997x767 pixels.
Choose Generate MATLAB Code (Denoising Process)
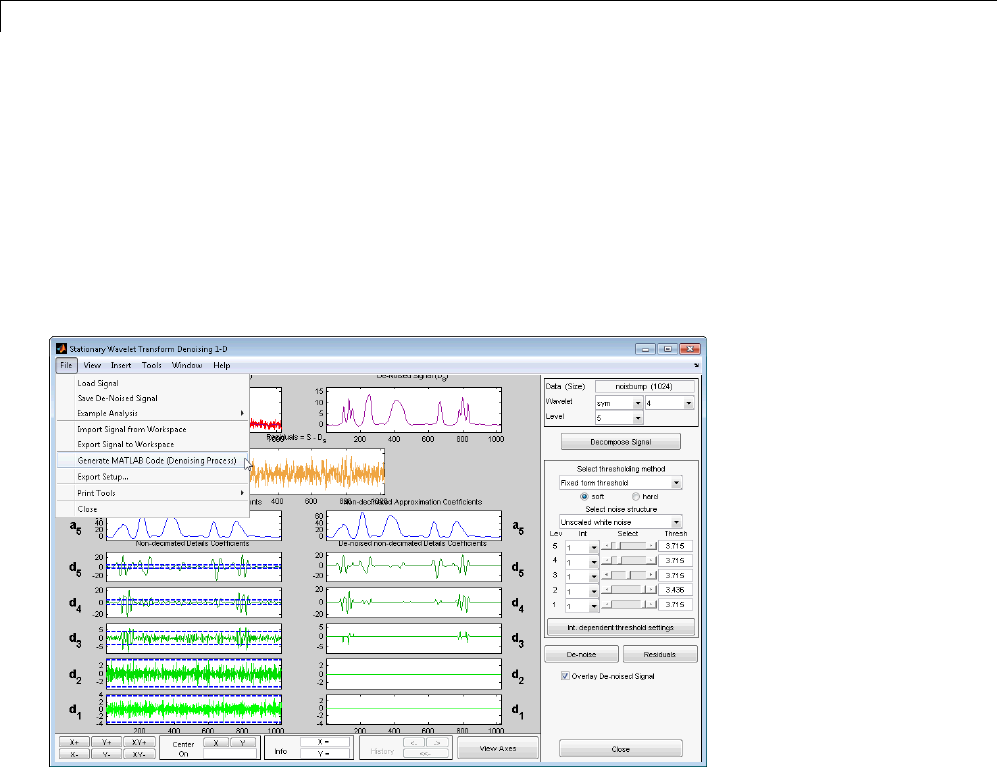[x=157, y=461]
